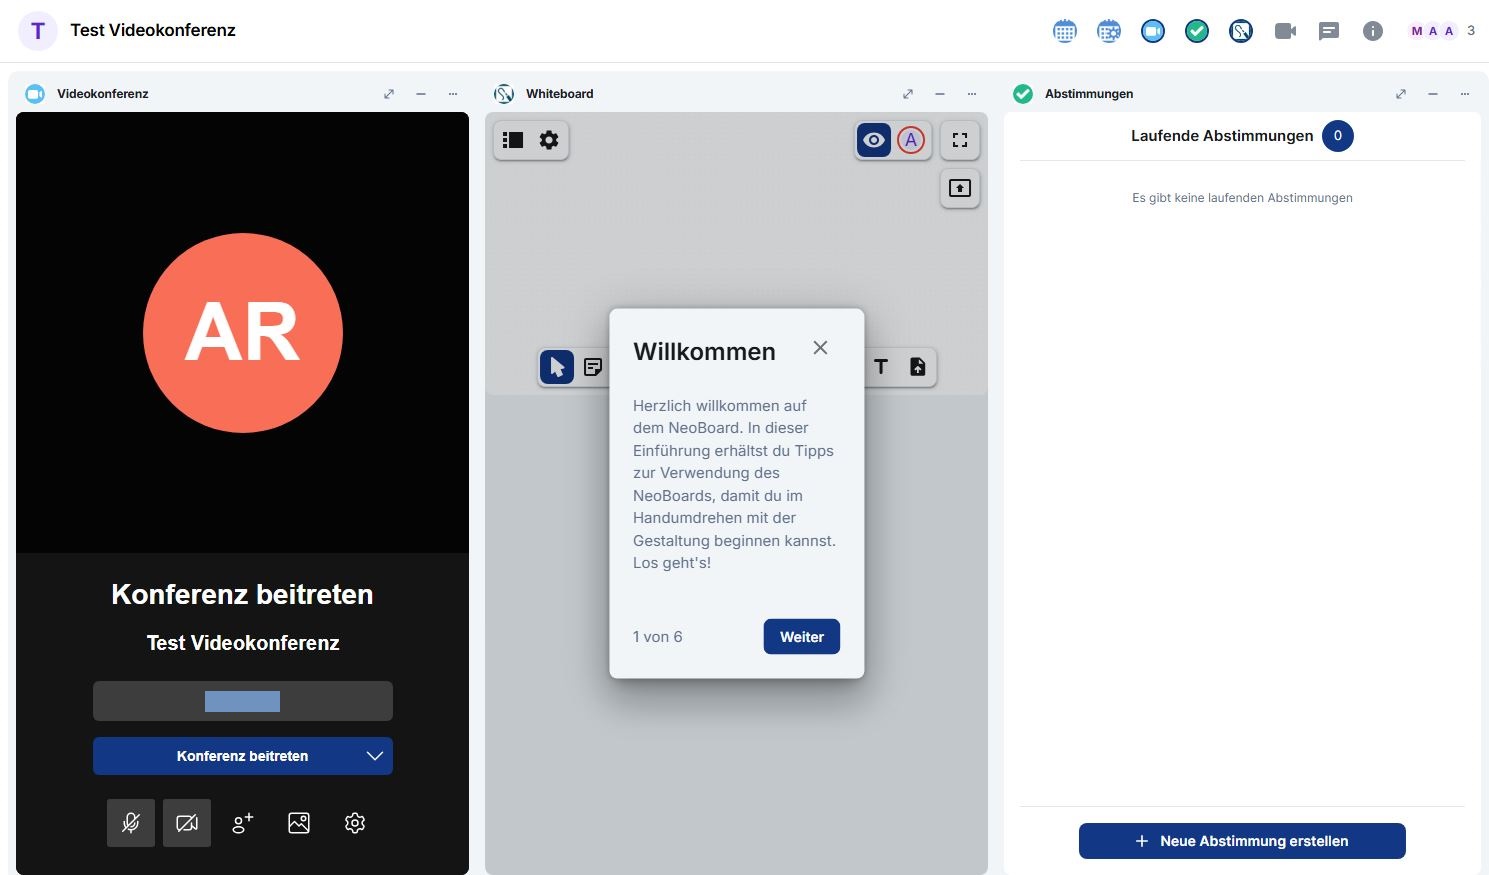Select the sticky note tool
The image size is (1489, 875).
[x=593, y=367]
